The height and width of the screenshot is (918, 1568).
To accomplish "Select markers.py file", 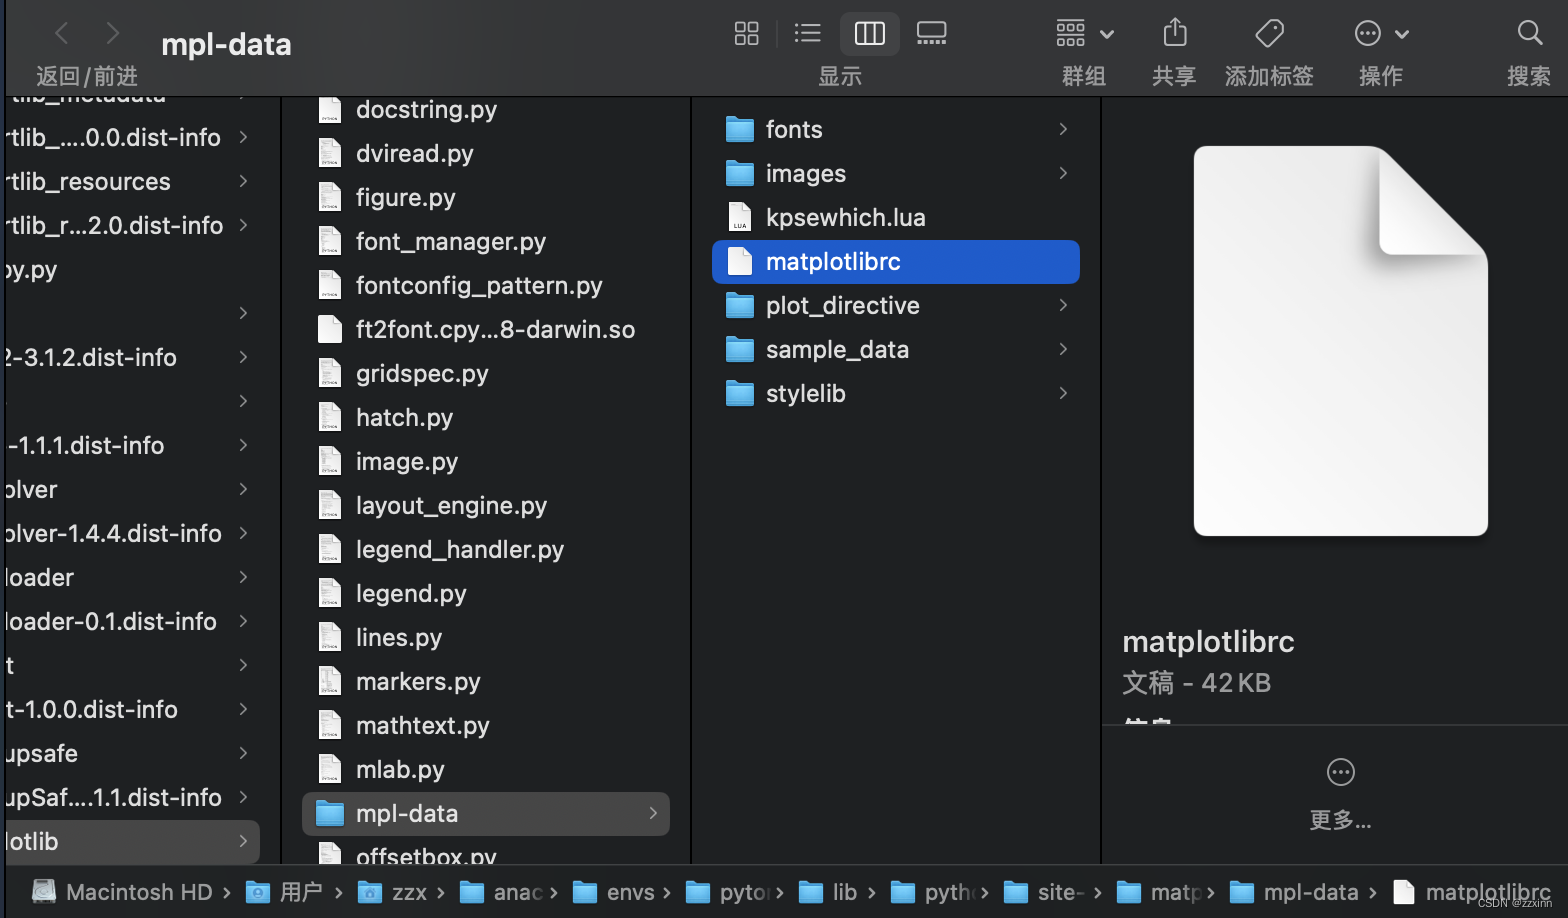I will (x=486, y=682).
